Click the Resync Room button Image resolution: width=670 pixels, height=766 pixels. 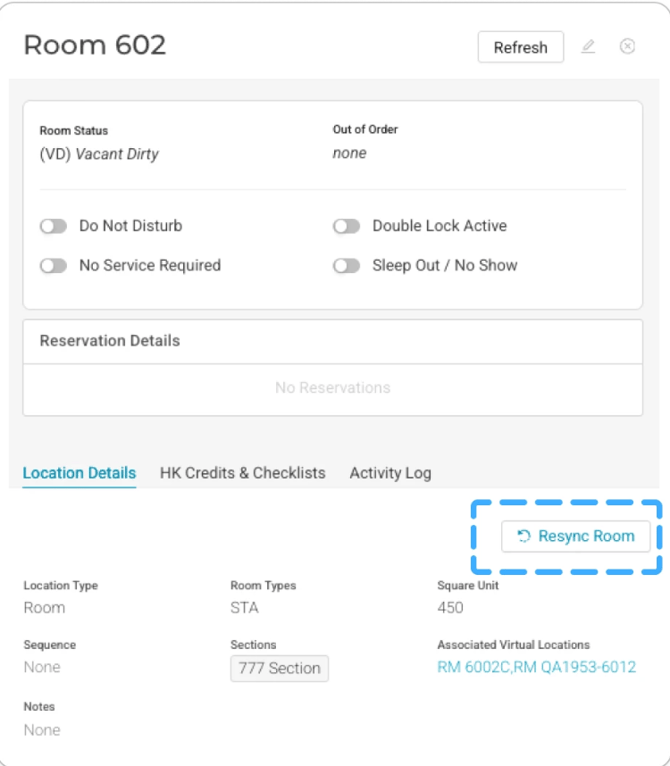click(576, 536)
